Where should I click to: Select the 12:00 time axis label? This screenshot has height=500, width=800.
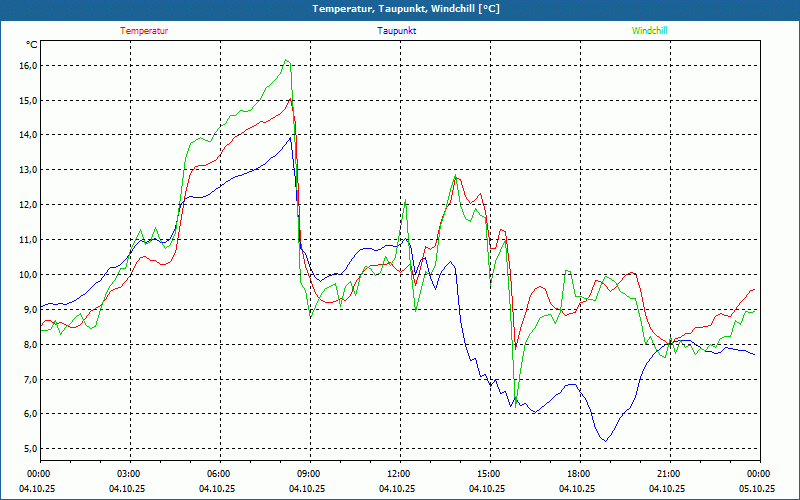pos(398,474)
